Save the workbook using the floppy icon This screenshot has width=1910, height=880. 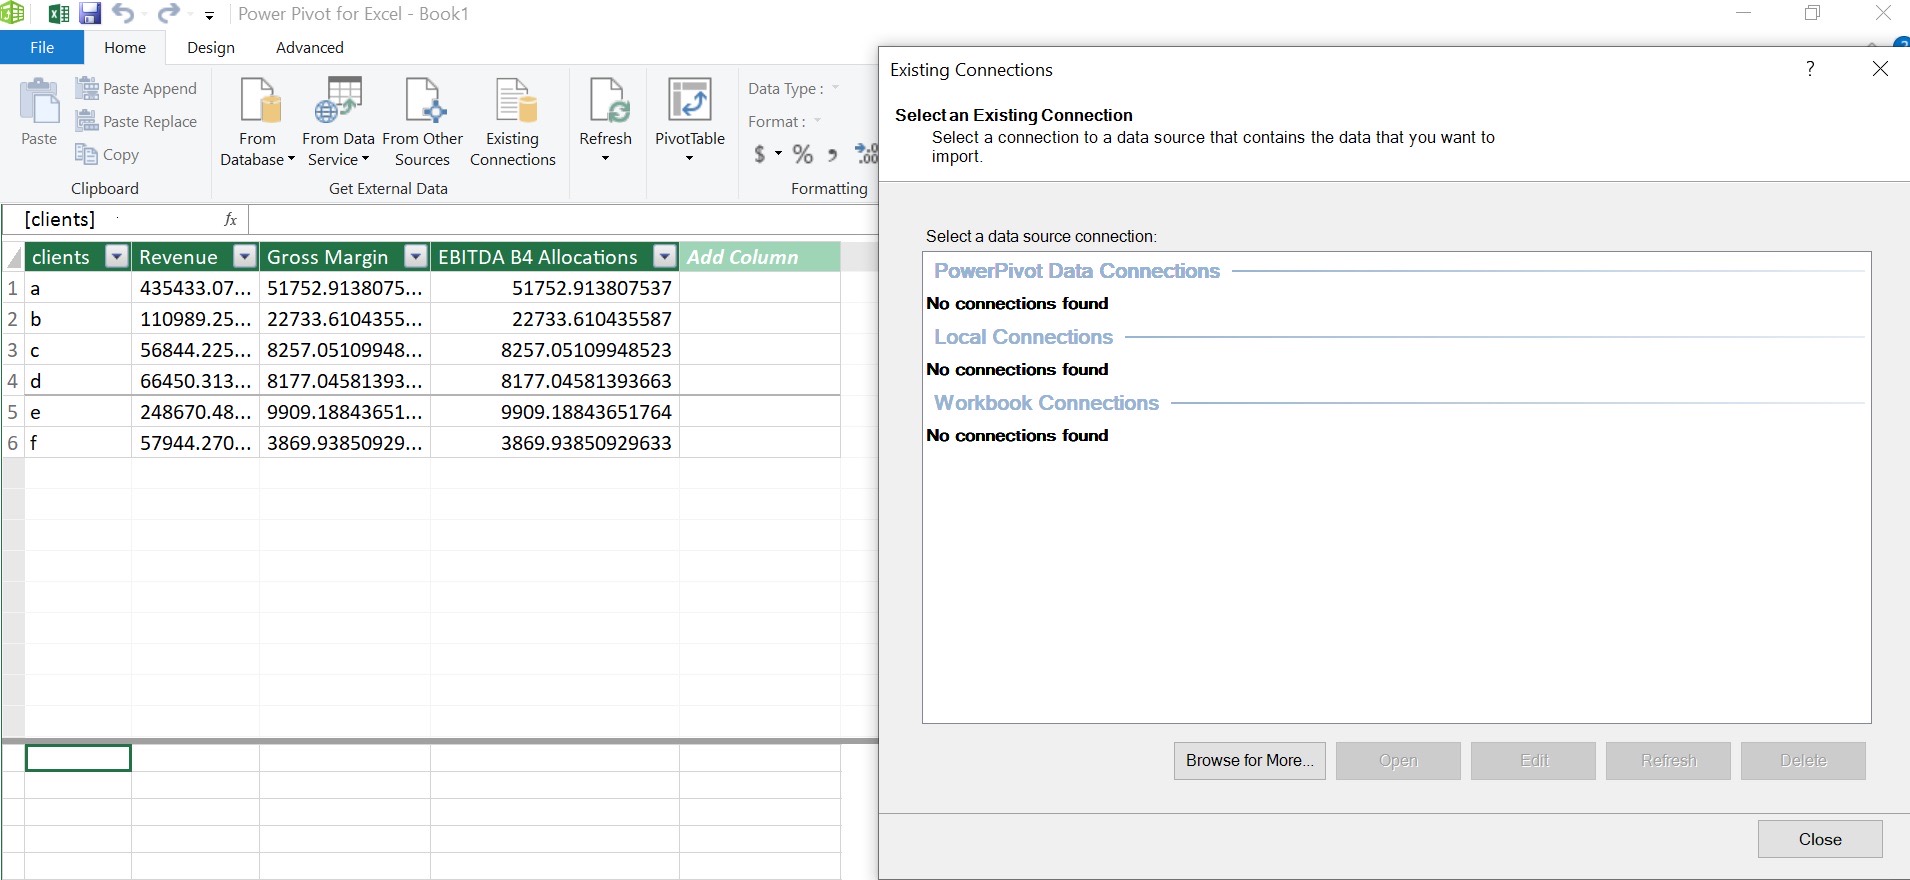coord(91,14)
